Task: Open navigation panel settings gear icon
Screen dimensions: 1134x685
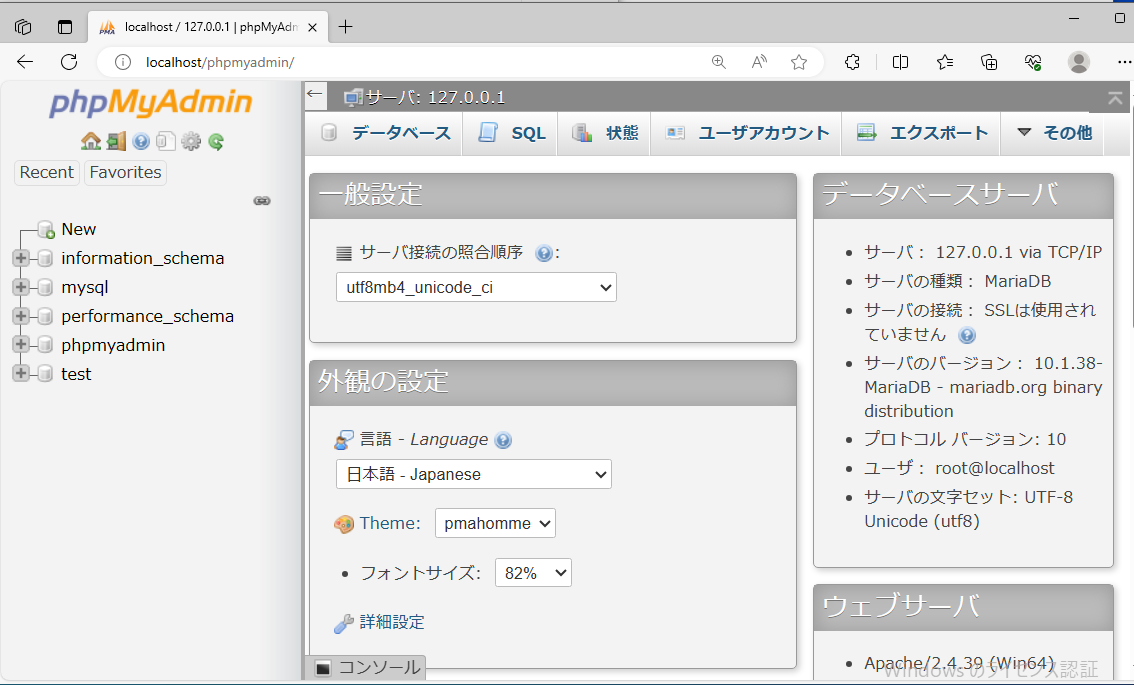Action: [x=191, y=141]
